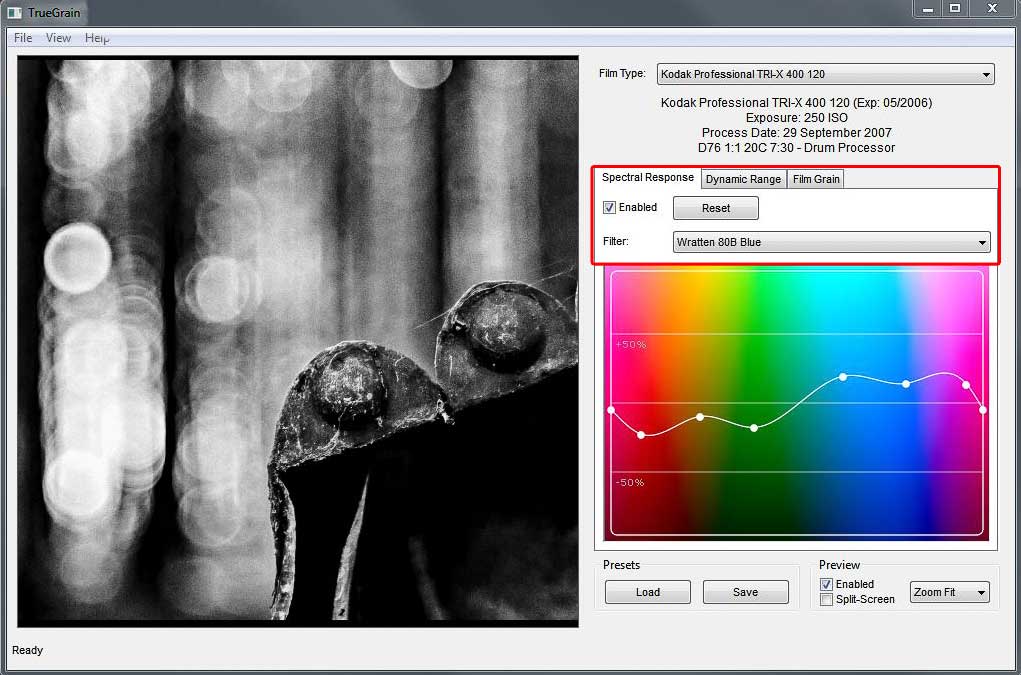Enable the Split-Screen checkbox
The height and width of the screenshot is (675, 1021).
tap(826, 600)
